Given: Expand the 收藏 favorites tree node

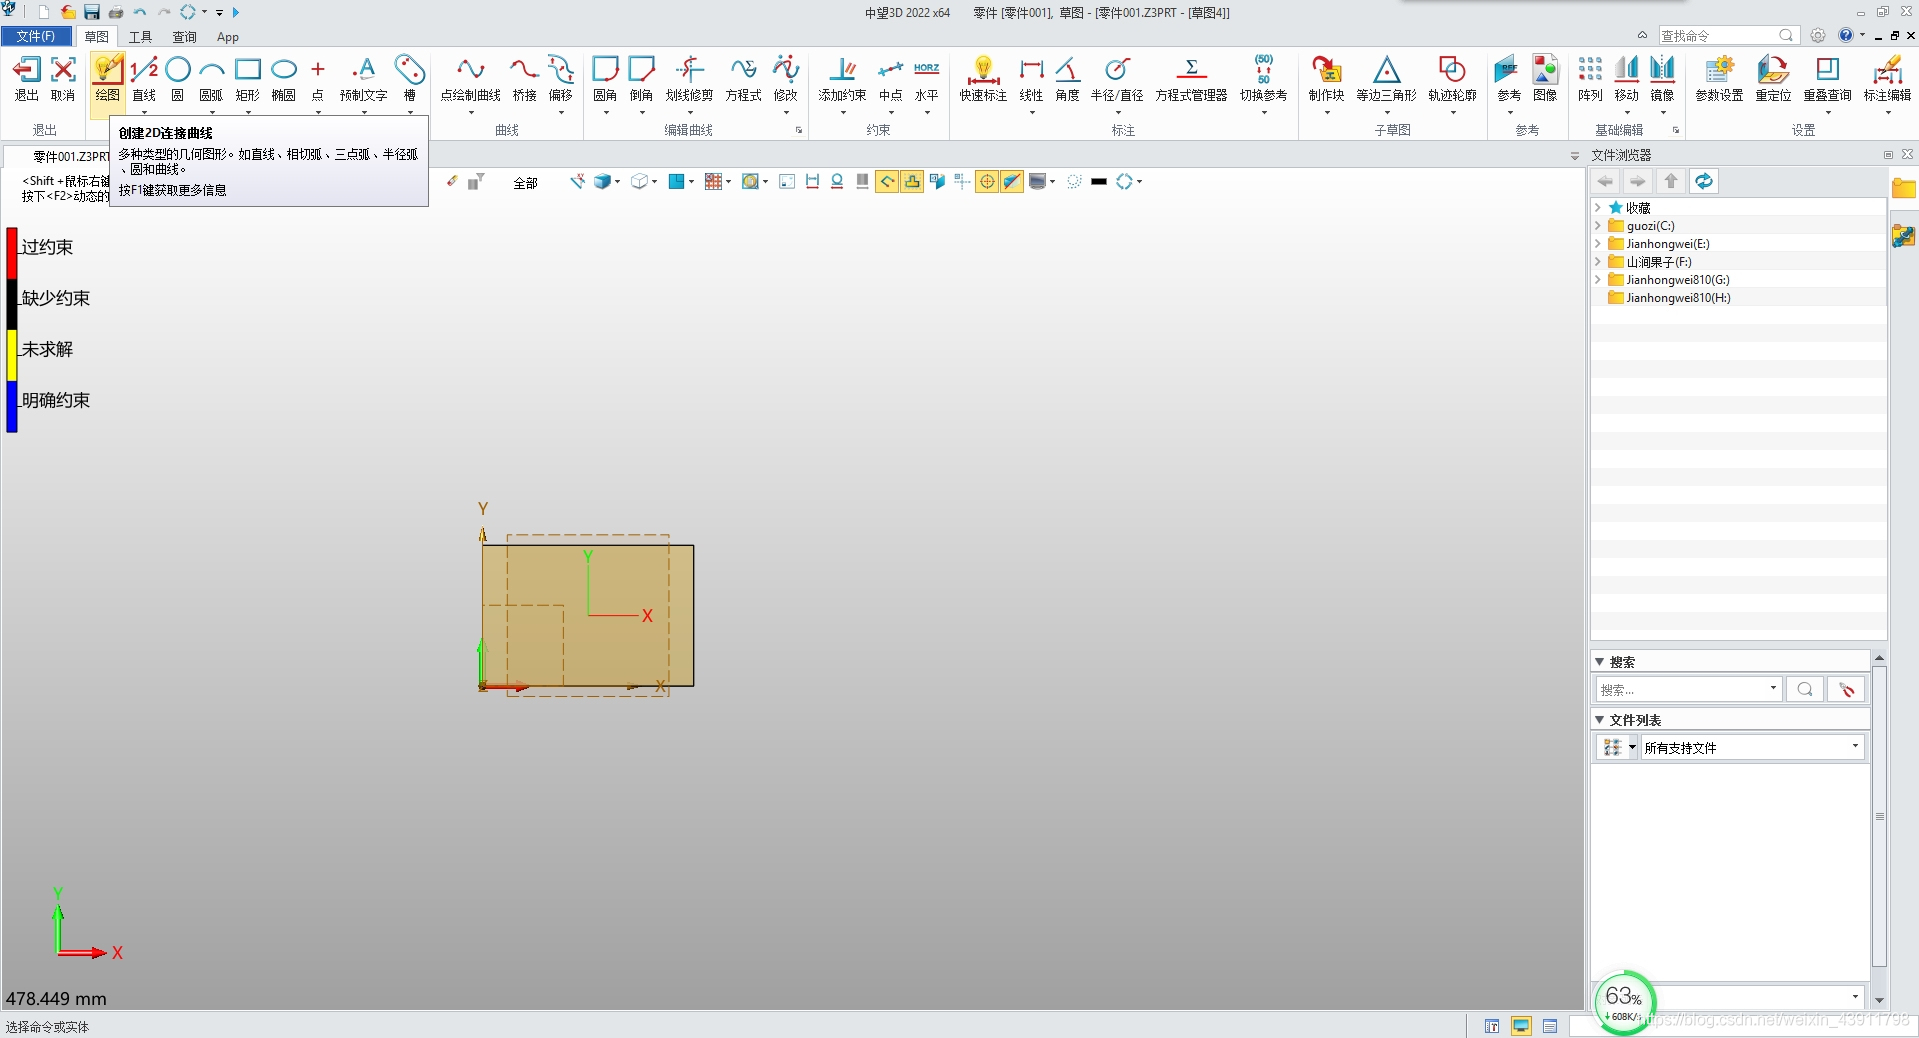Looking at the screenshot, I should [x=1598, y=208].
